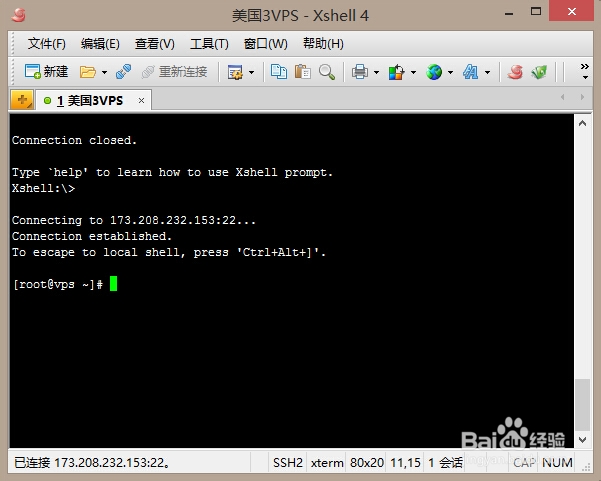This screenshot has width=601, height=481.
Task: Expand the color scheme dropdown arrow
Action: tap(413, 72)
